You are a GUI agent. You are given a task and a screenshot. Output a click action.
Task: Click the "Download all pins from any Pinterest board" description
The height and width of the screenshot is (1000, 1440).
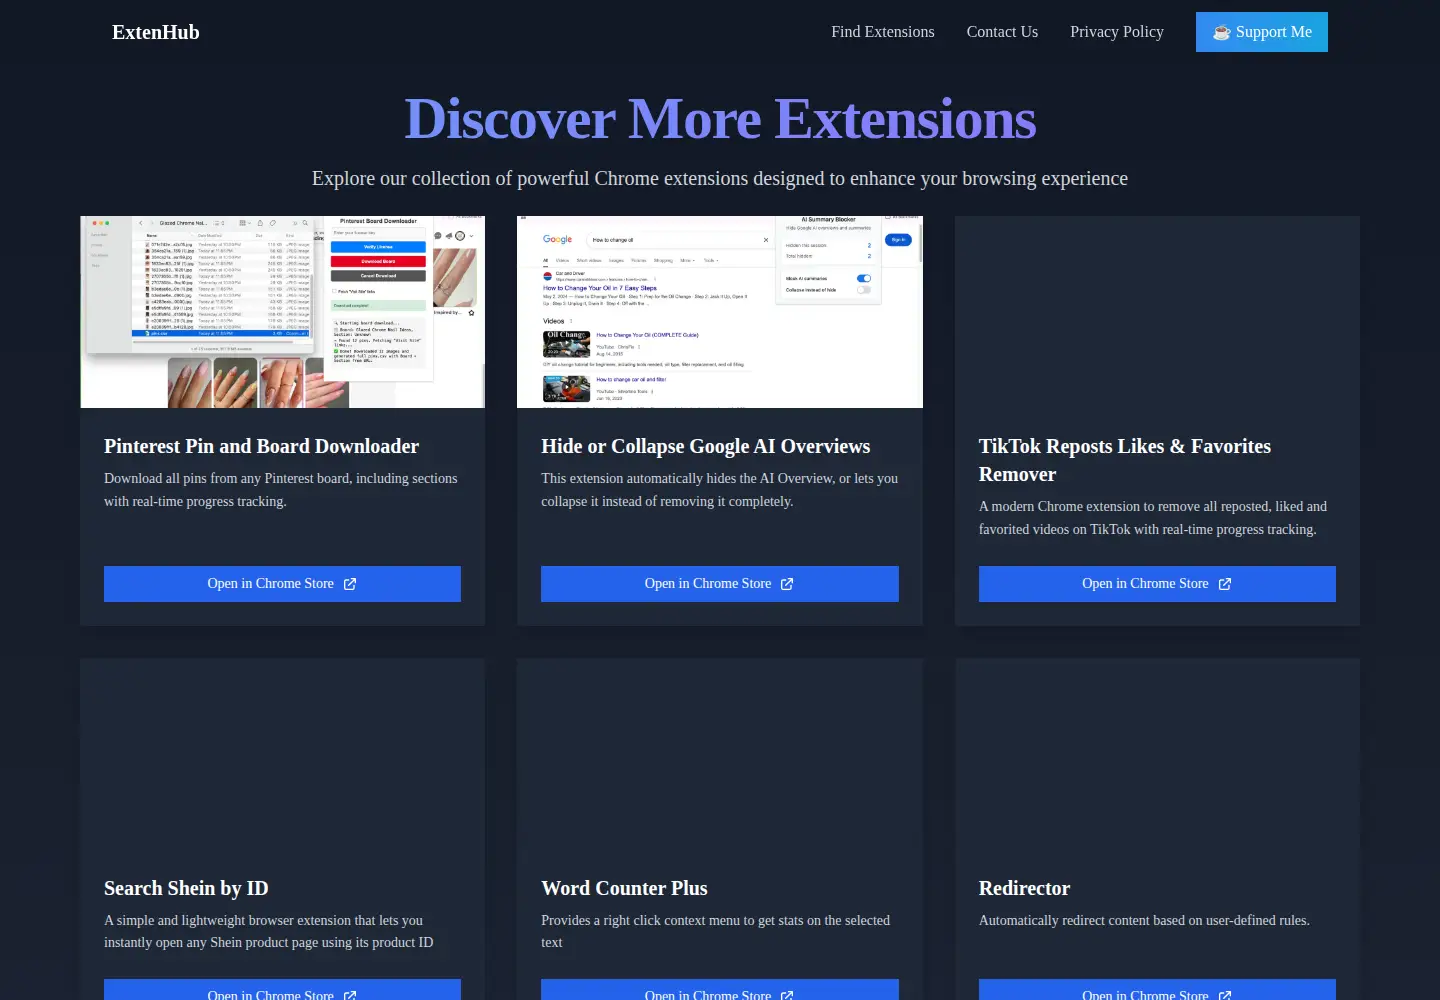pyautogui.click(x=281, y=490)
